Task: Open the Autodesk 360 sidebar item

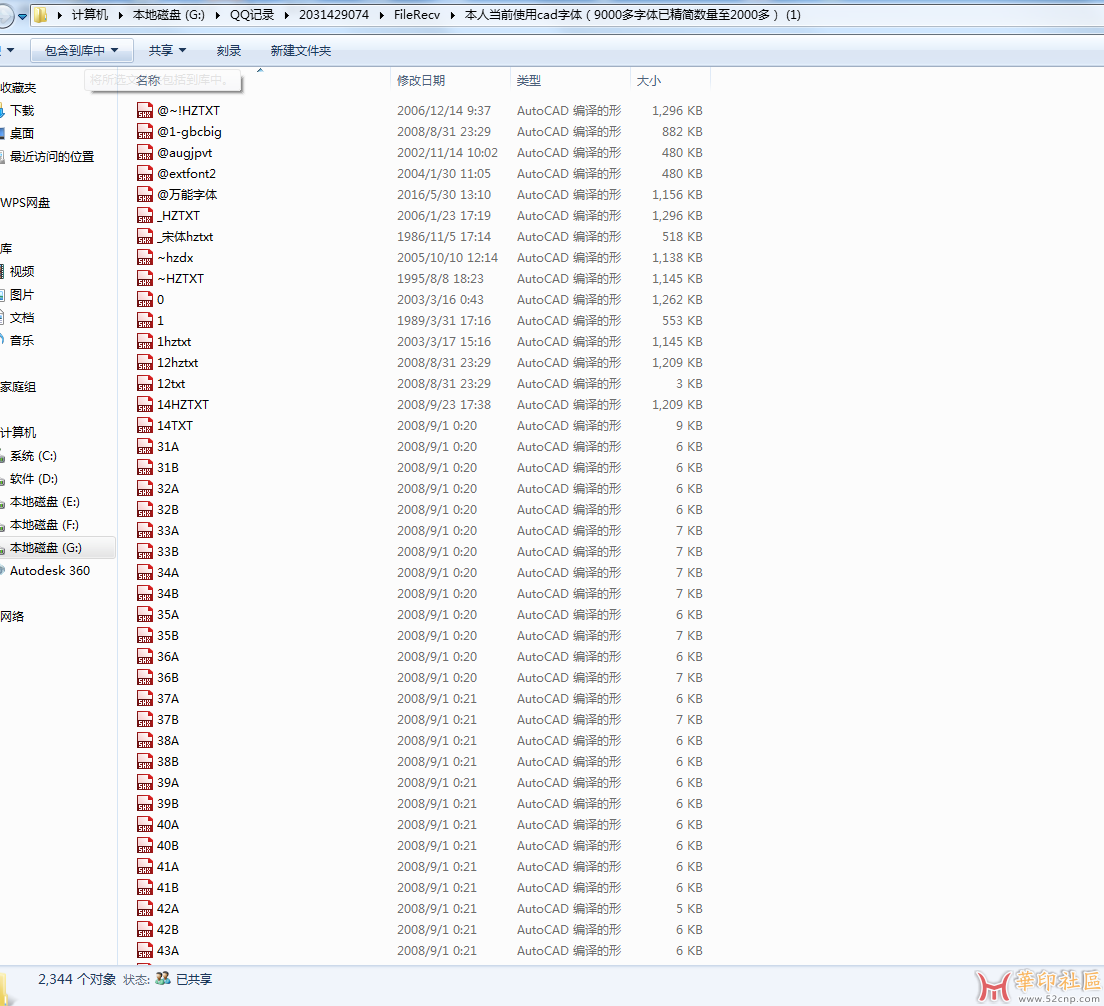Action: click(x=49, y=571)
